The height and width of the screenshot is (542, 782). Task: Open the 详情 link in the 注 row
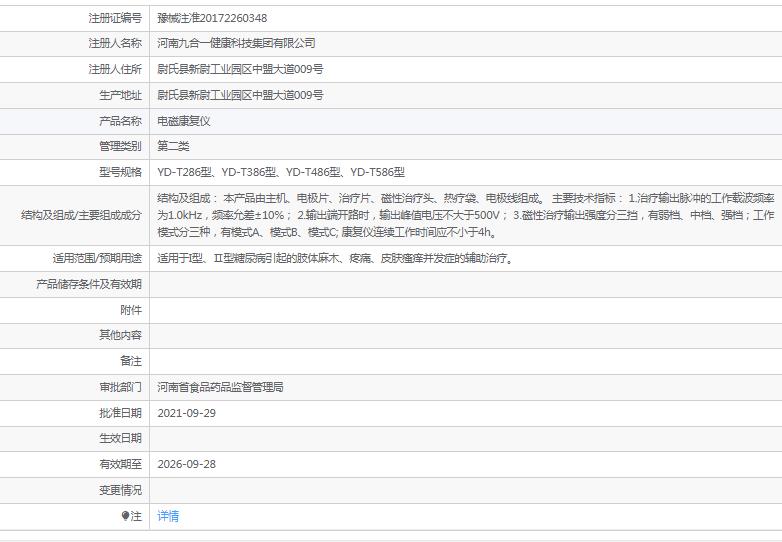pyautogui.click(x=168, y=516)
